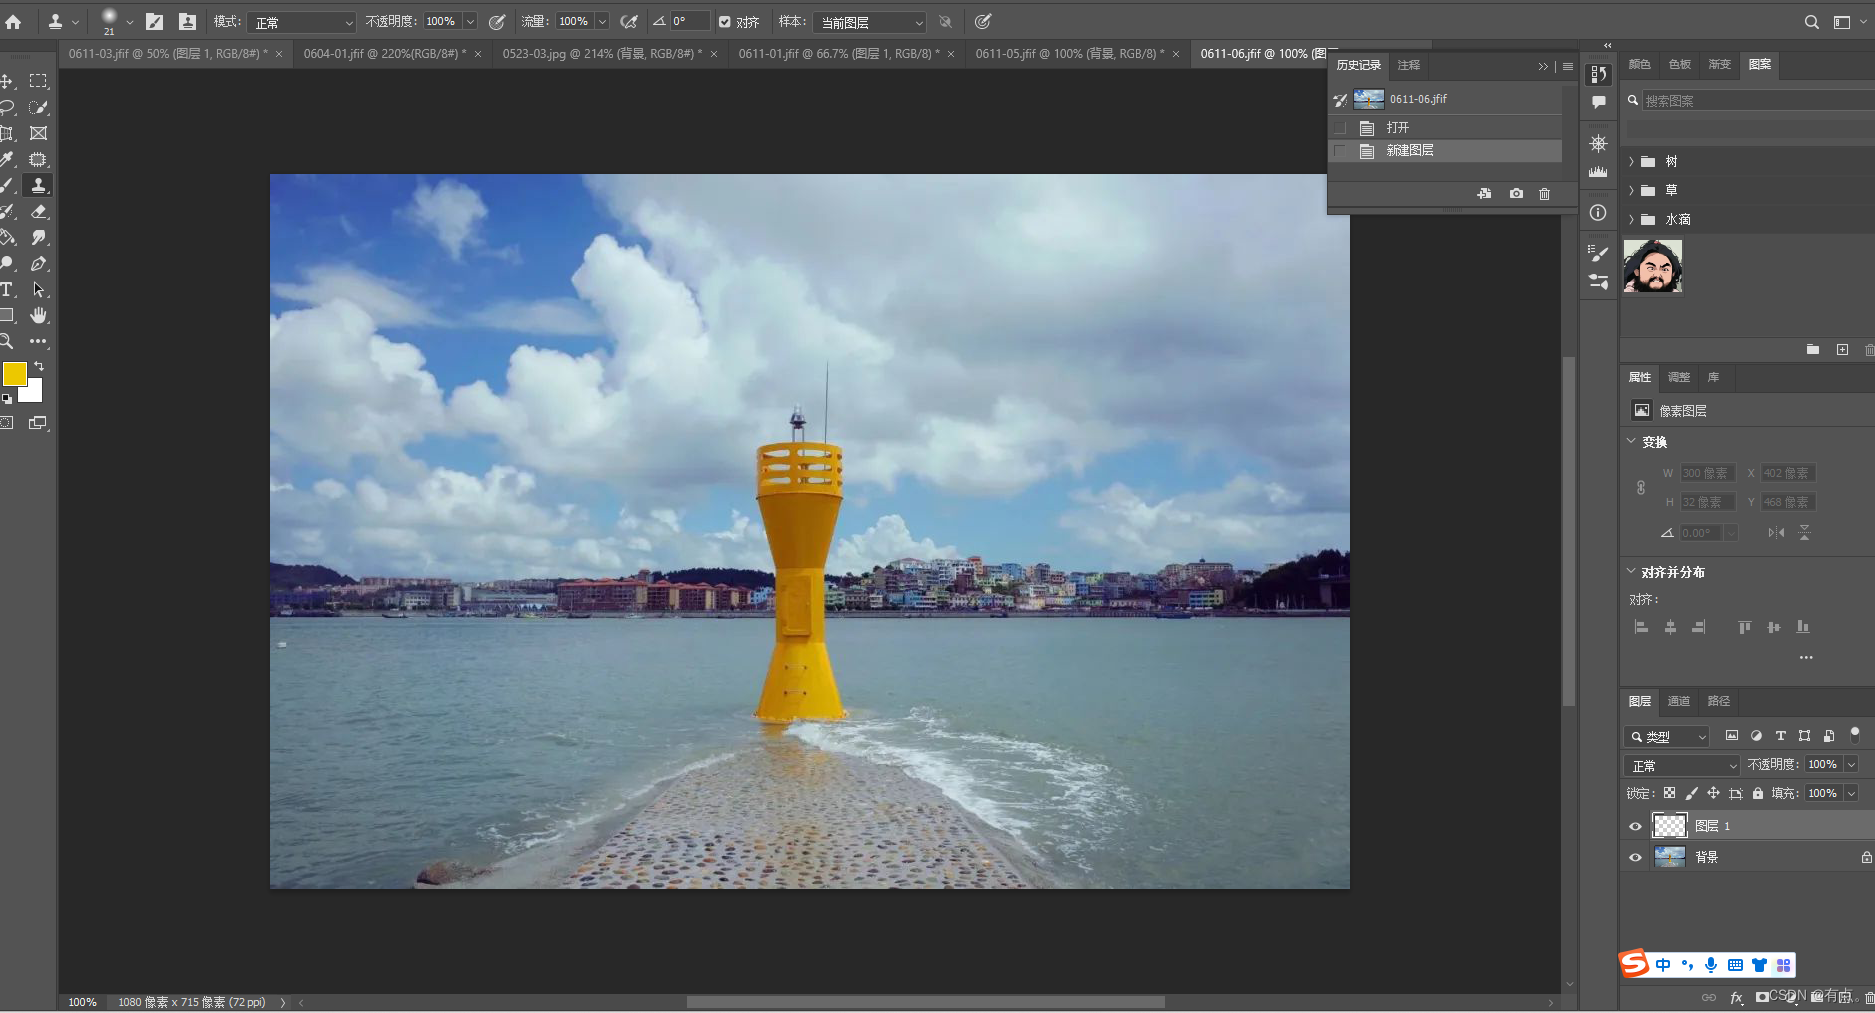Open the 样本 sample source dropdown
The height and width of the screenshot is (1013, 1875).
click(870, 22)
